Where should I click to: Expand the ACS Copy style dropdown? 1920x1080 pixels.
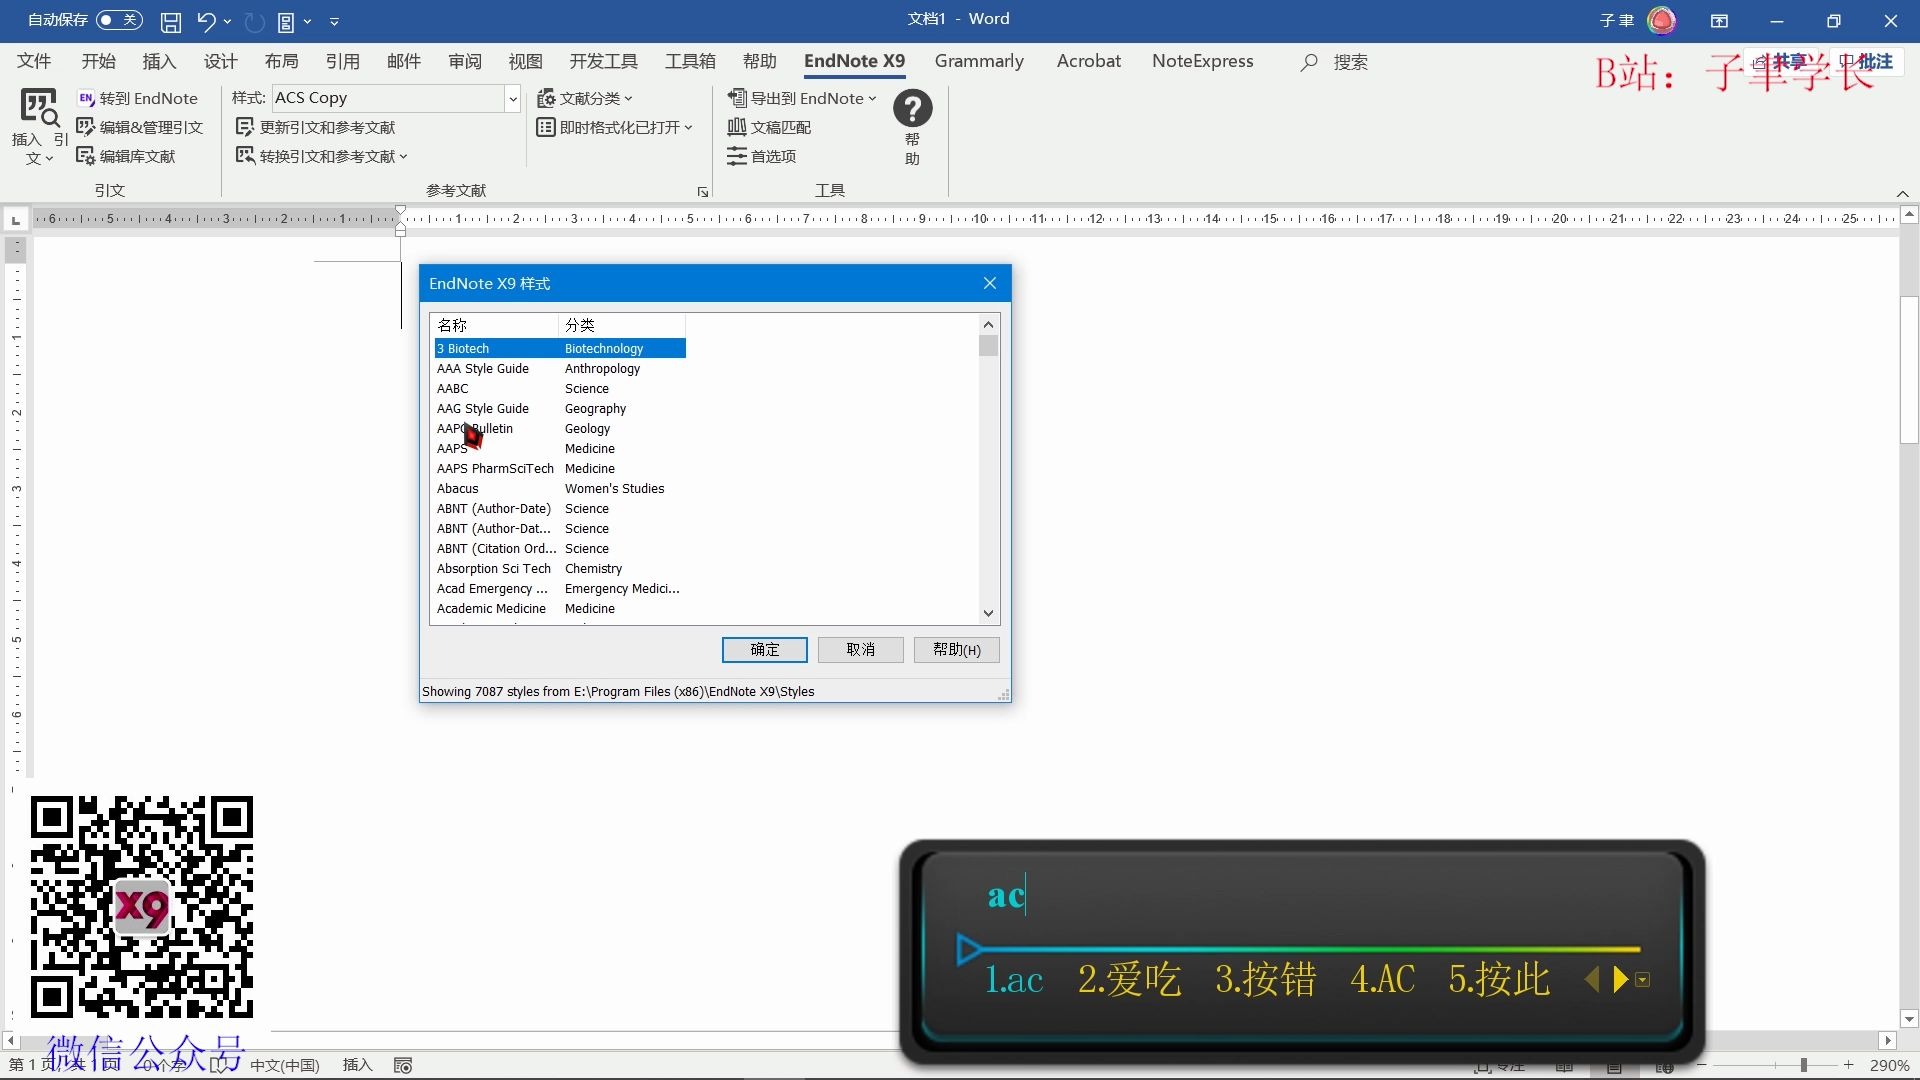click(x=513, y=98)
